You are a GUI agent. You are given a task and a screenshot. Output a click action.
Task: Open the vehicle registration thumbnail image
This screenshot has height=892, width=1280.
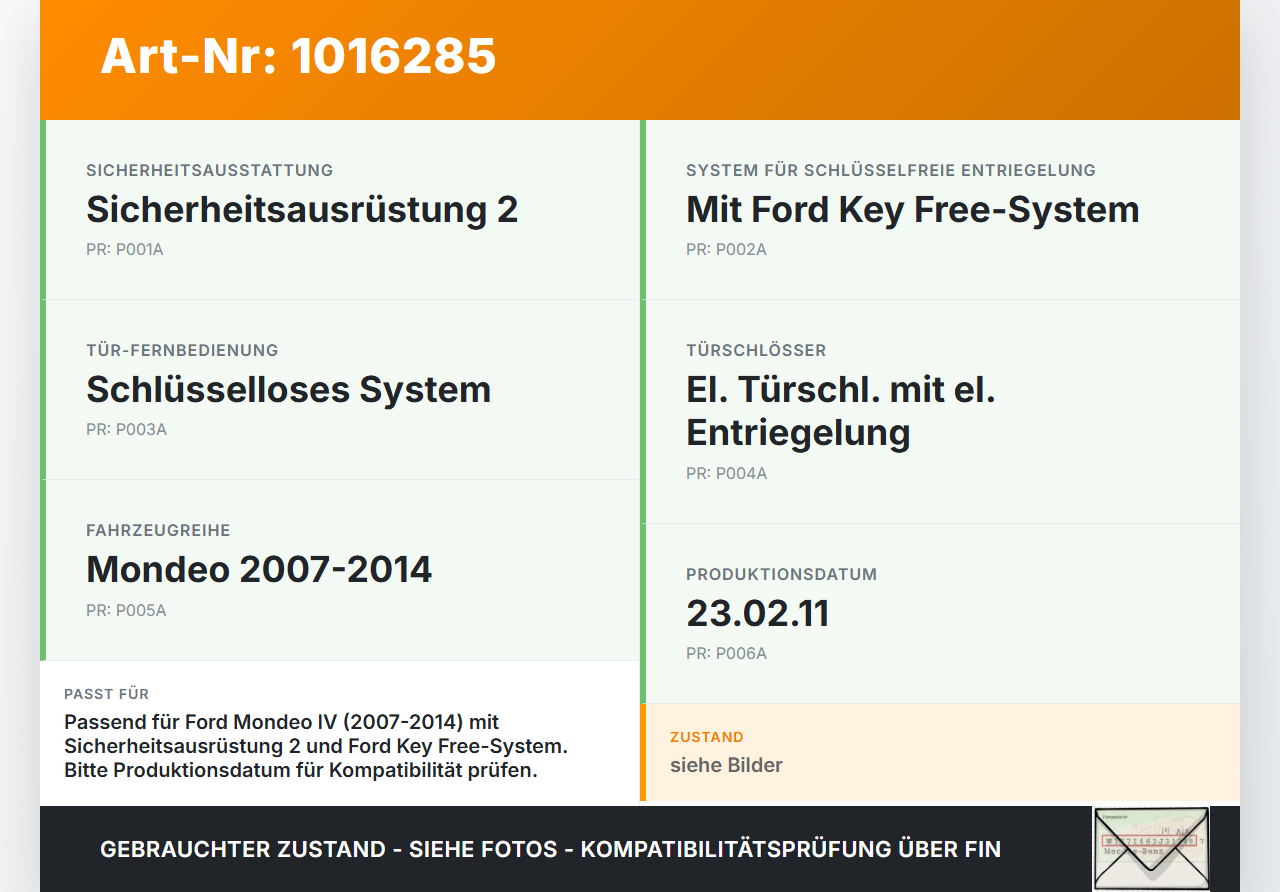(x=1151, y=849)
